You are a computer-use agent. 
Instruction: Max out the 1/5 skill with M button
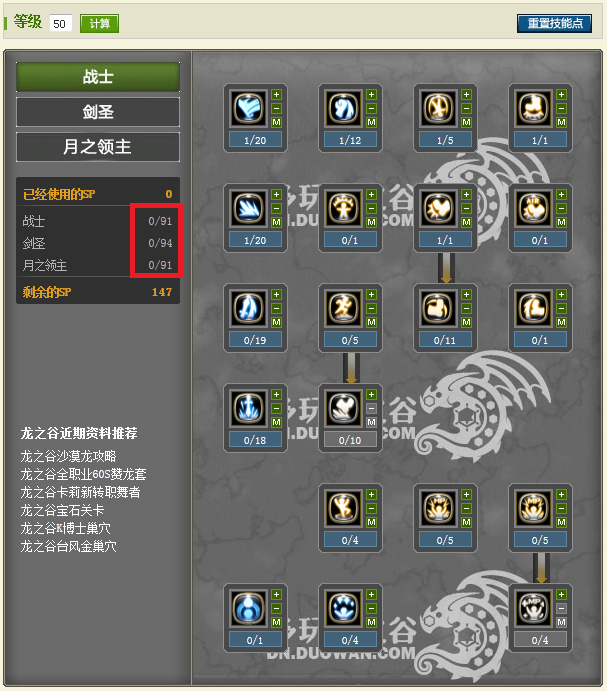tap(466, 122)
